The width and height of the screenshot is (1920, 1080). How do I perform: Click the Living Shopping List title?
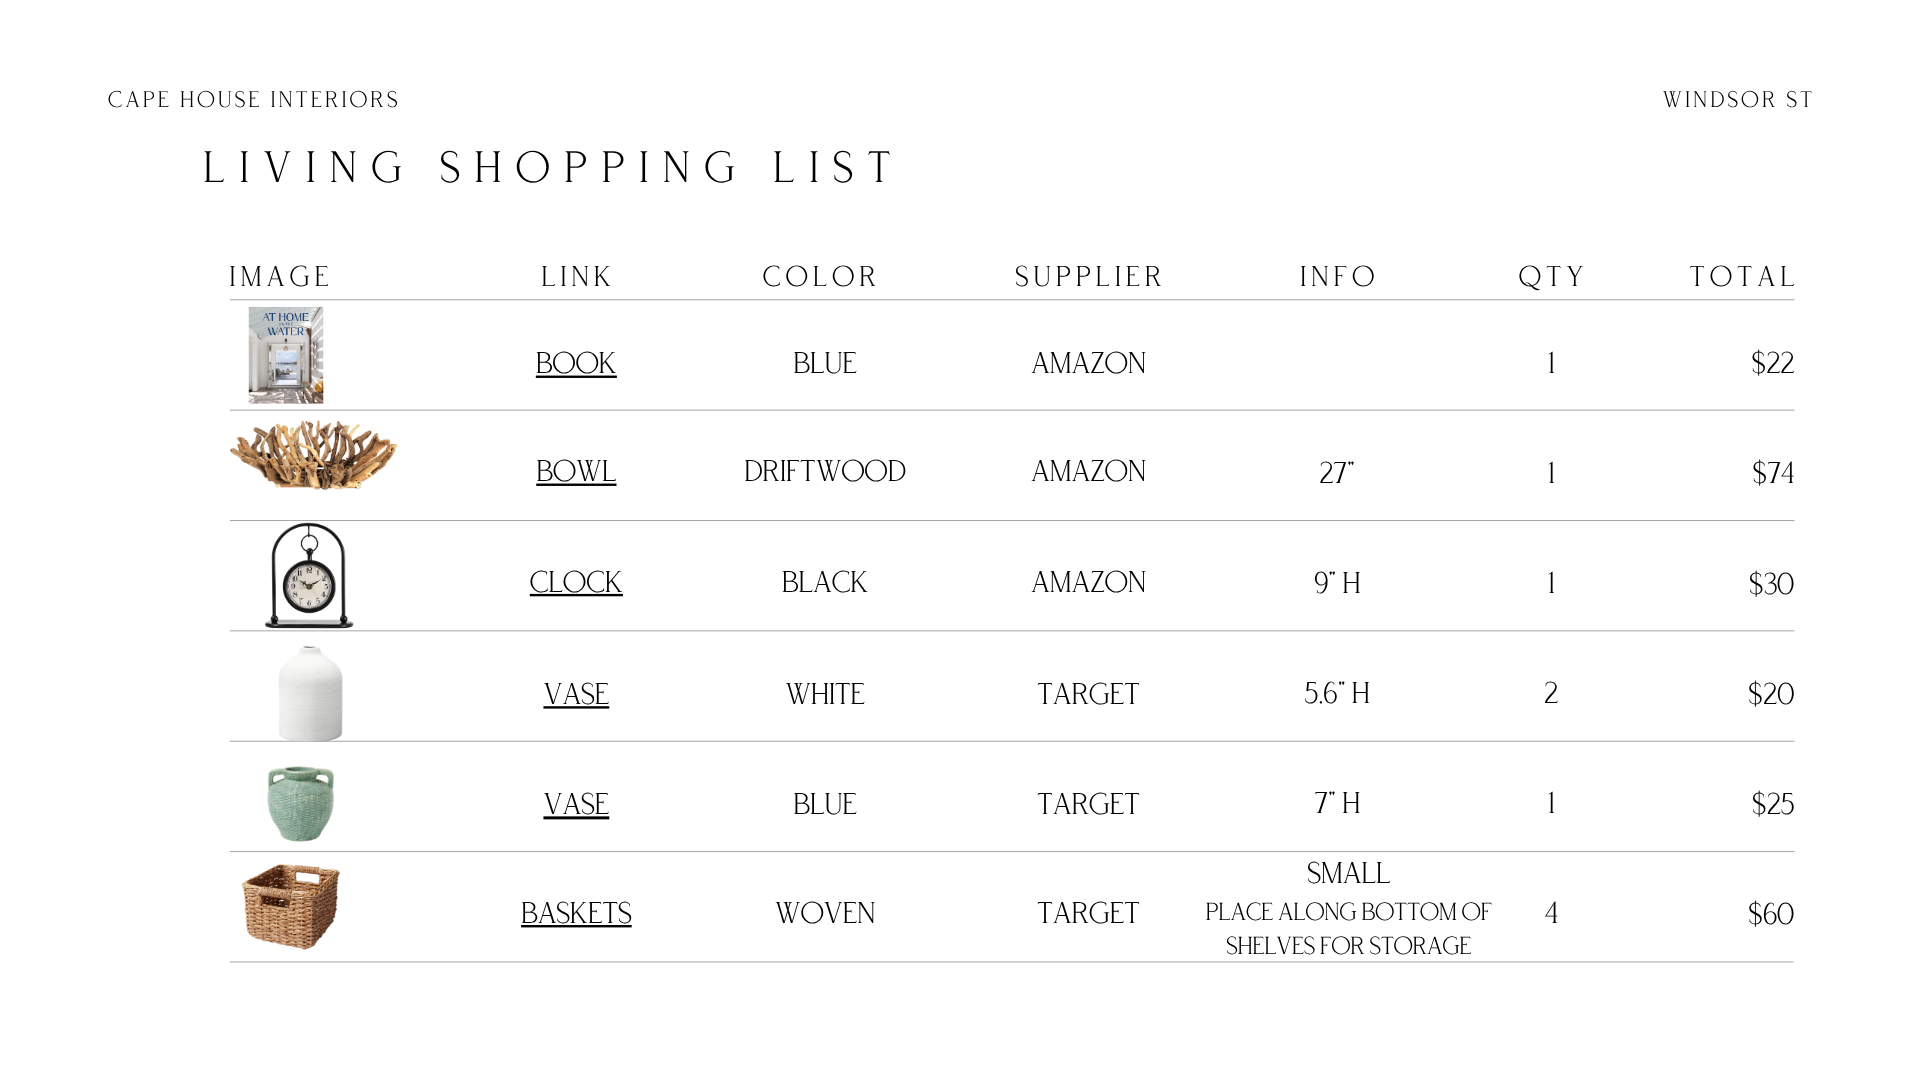click(549, 168)
